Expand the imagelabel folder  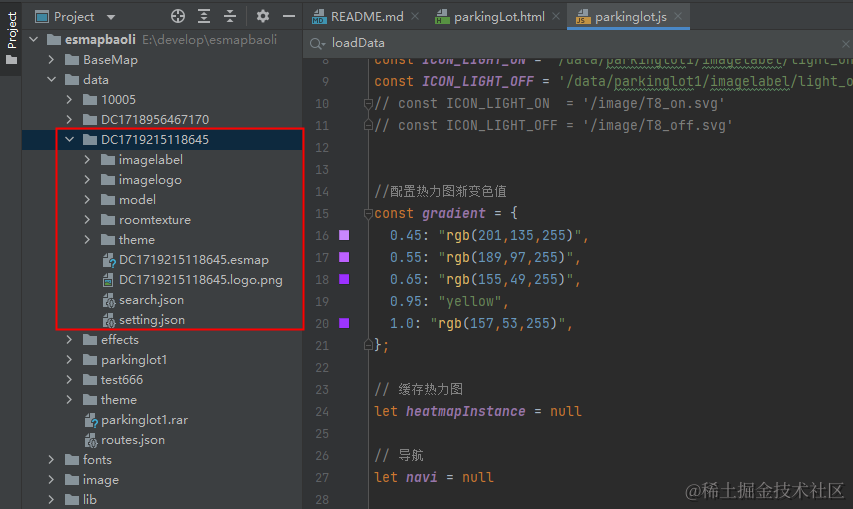tap(87, 160)
